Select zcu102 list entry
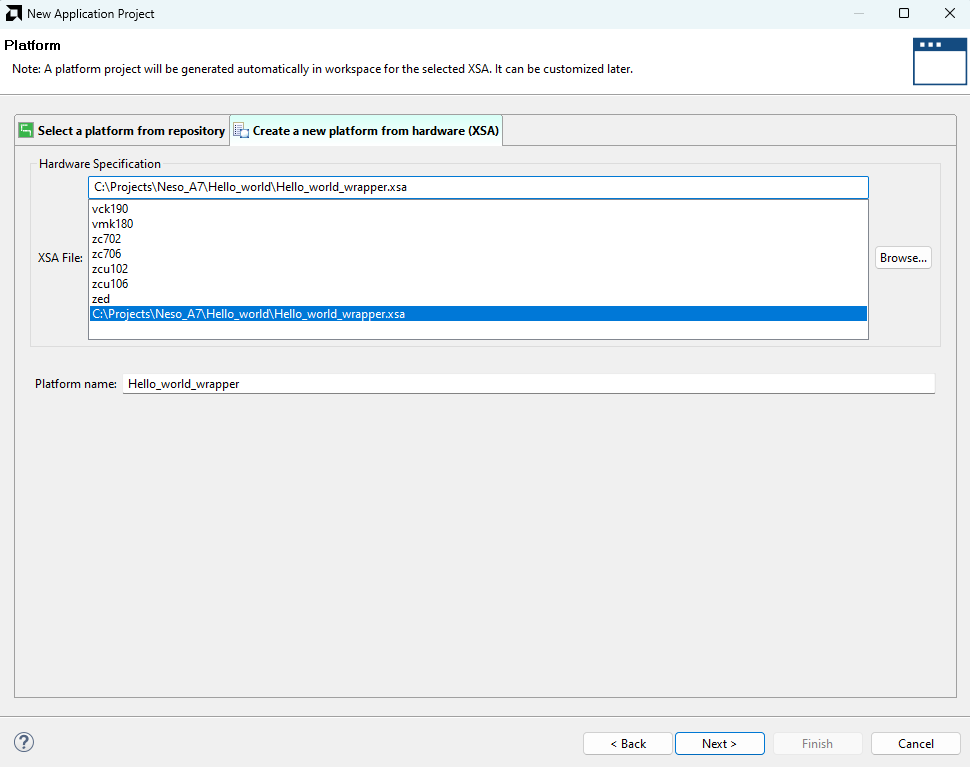 pyautogui.click(x=110, y=269)
